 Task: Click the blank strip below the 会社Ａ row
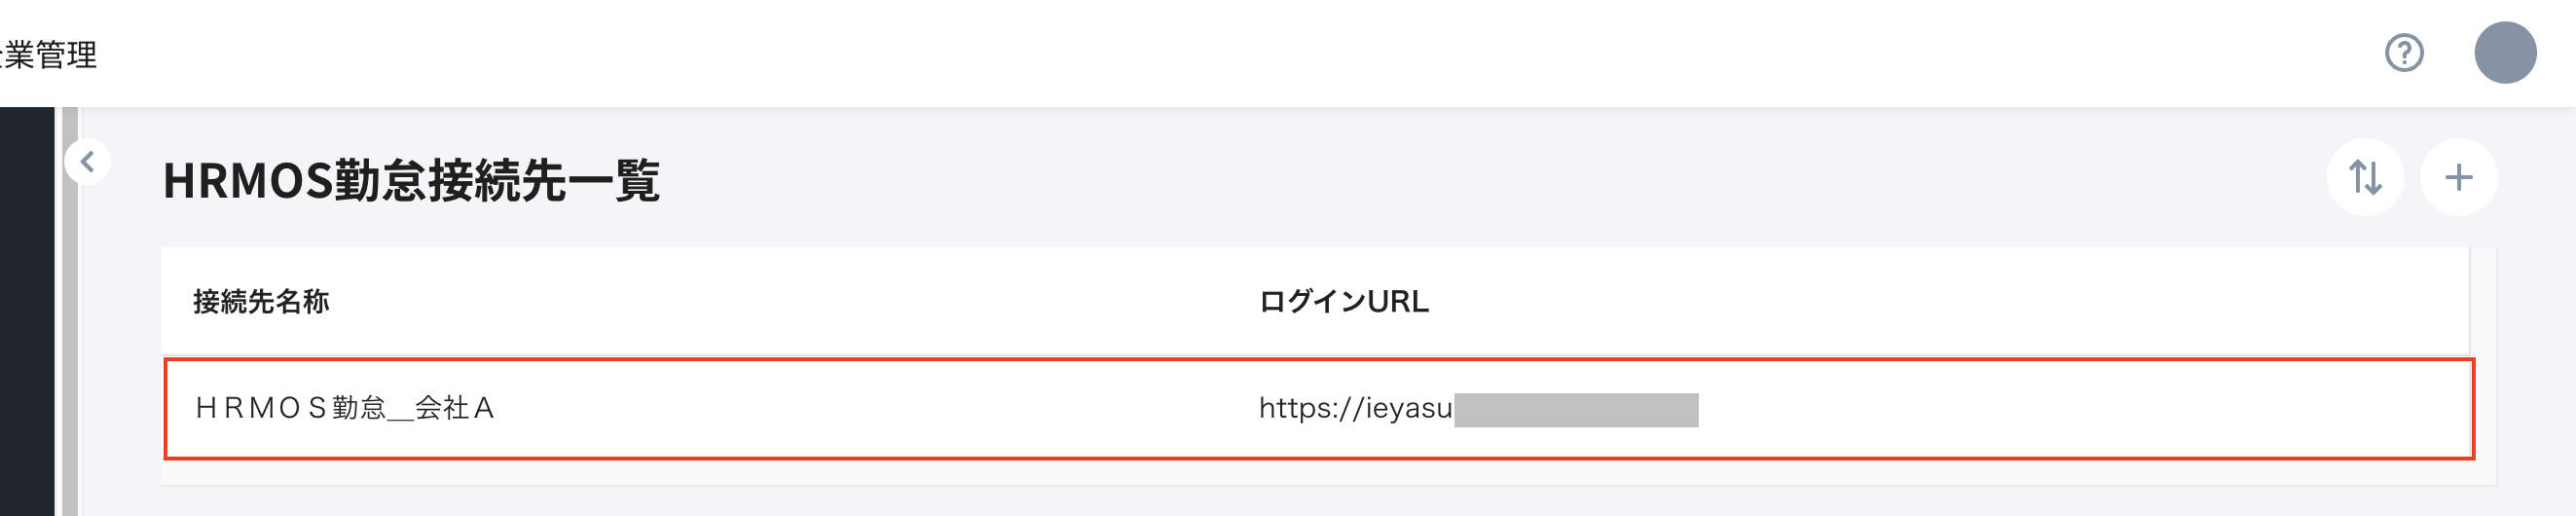[x=1300, y=473]
